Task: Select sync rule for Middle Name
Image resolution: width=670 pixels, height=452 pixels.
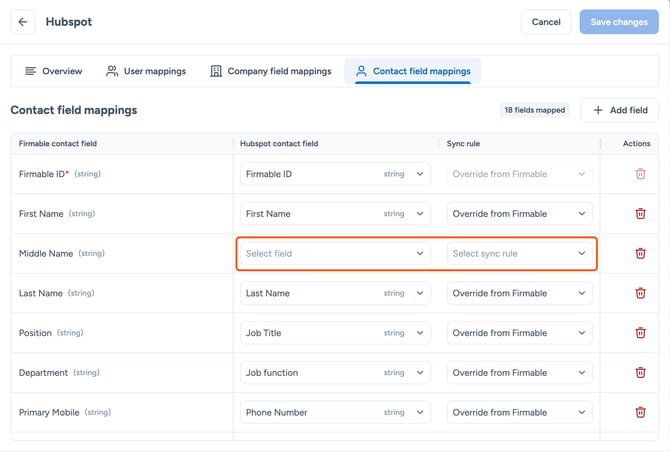Action: pyautogui.click(x=520, y=253)
